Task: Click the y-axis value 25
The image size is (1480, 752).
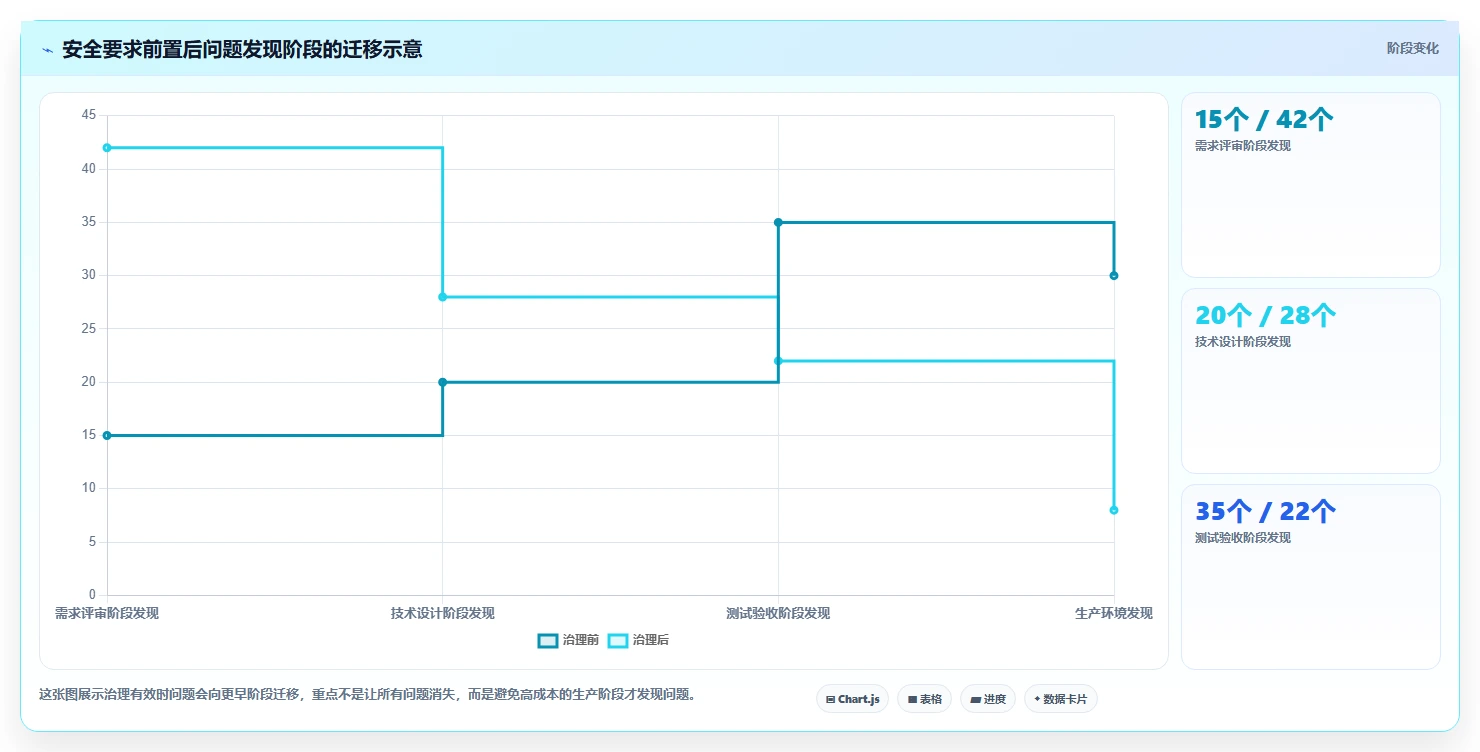Action: click(89, 329)
